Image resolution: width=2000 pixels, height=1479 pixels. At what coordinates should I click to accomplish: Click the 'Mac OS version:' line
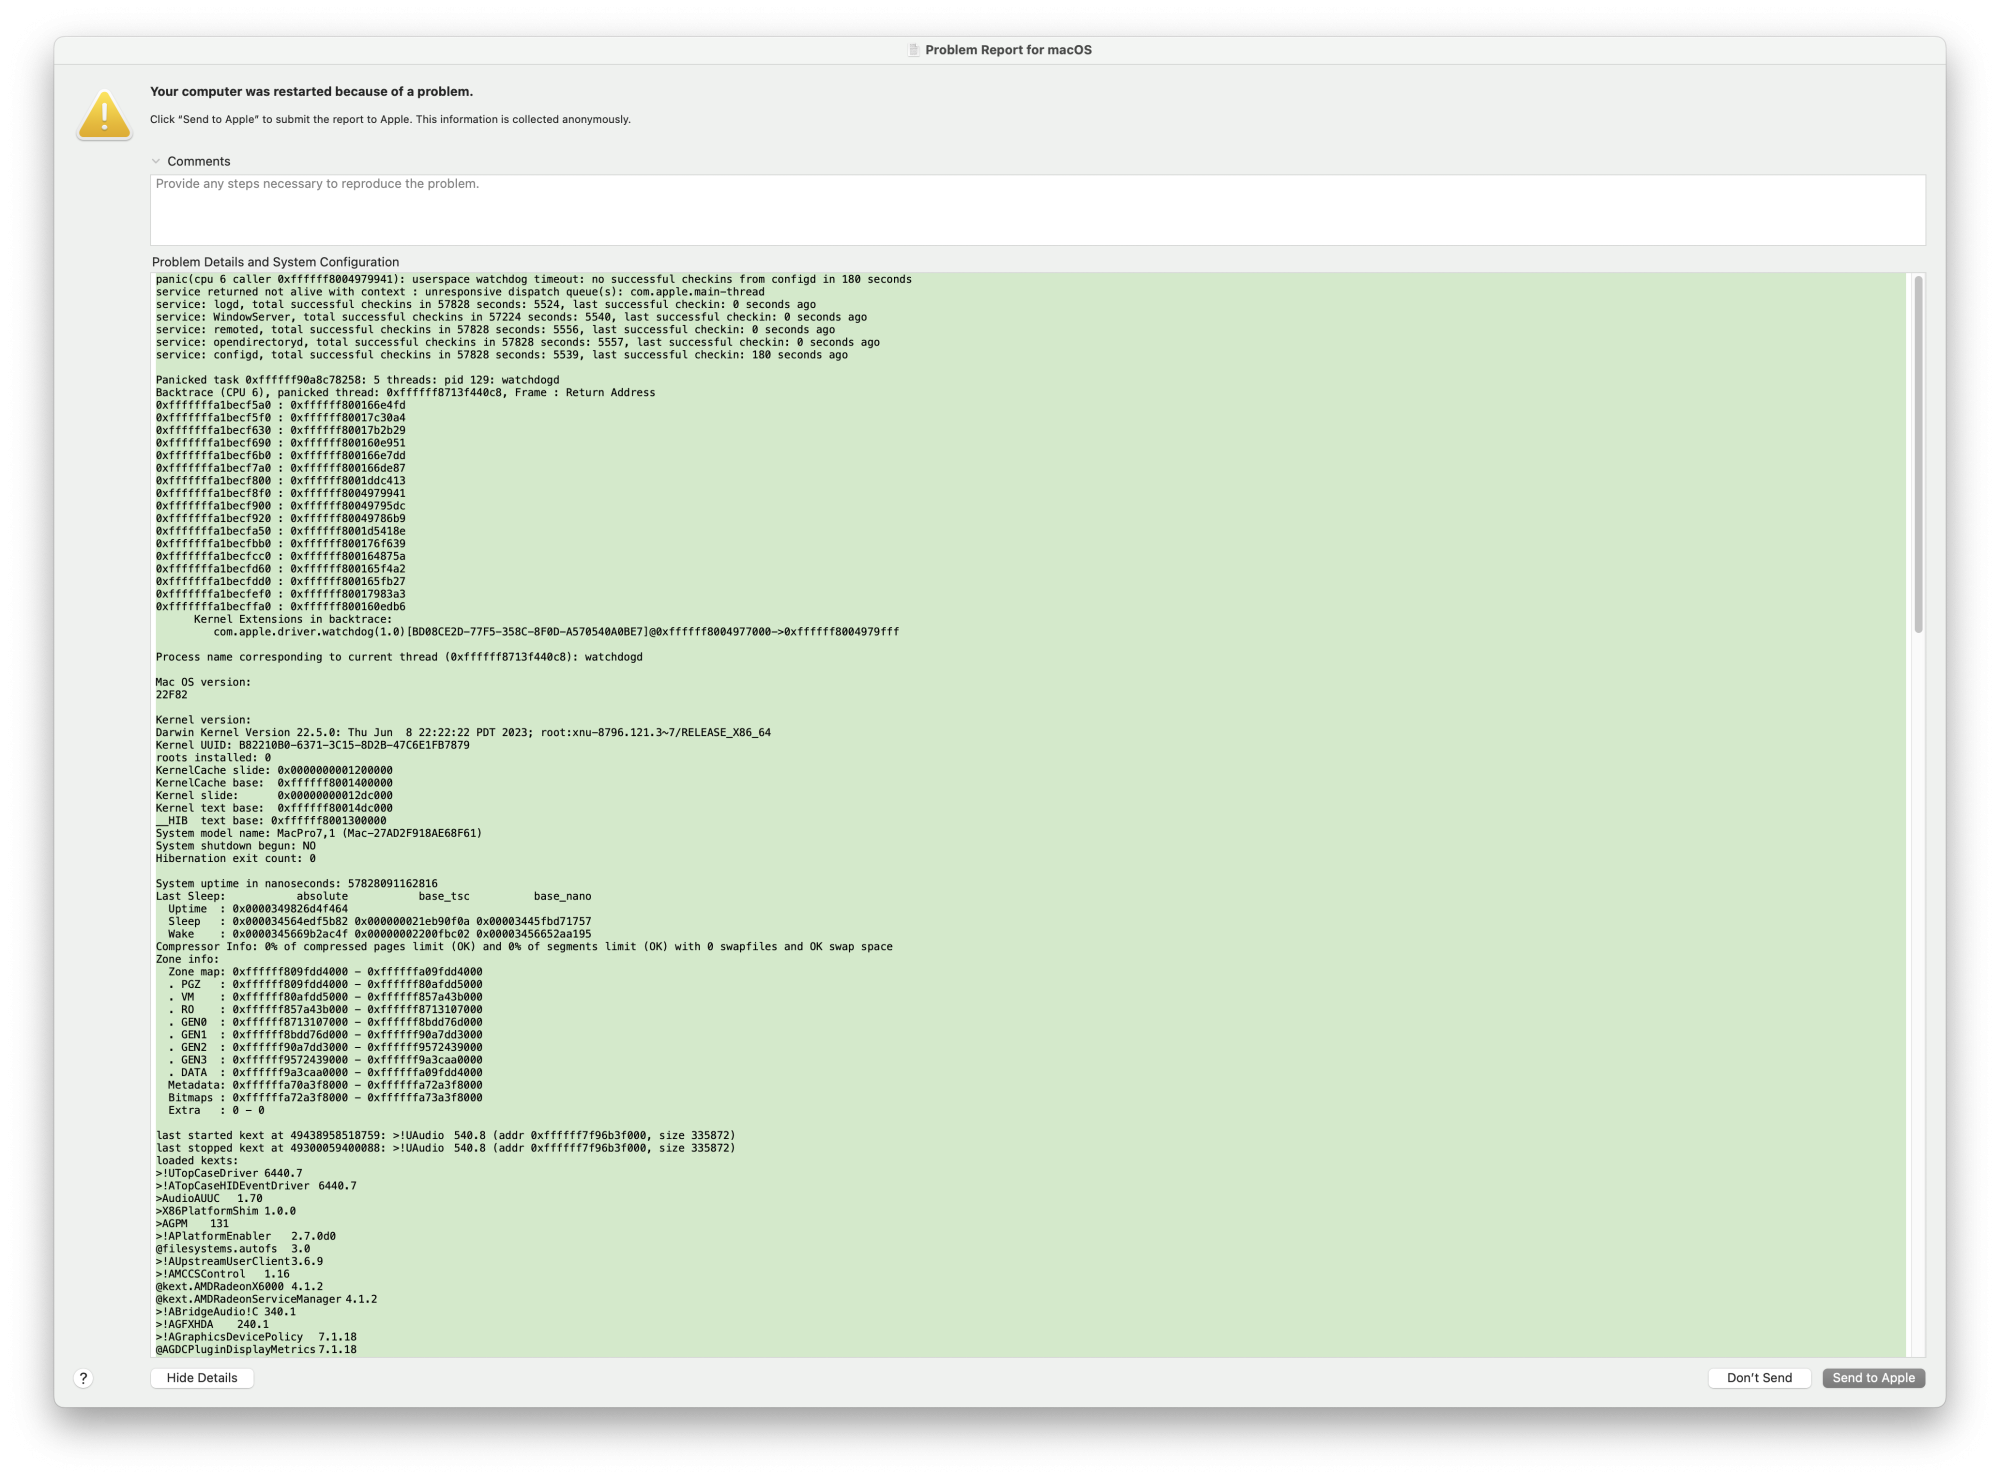tap(203, 682)
